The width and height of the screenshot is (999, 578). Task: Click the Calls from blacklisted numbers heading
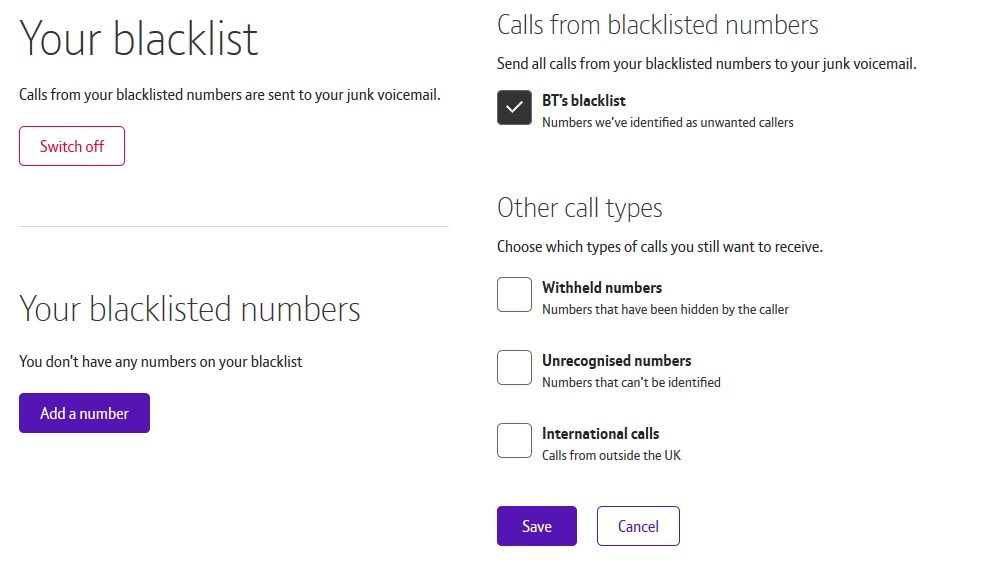pos(657,24)
